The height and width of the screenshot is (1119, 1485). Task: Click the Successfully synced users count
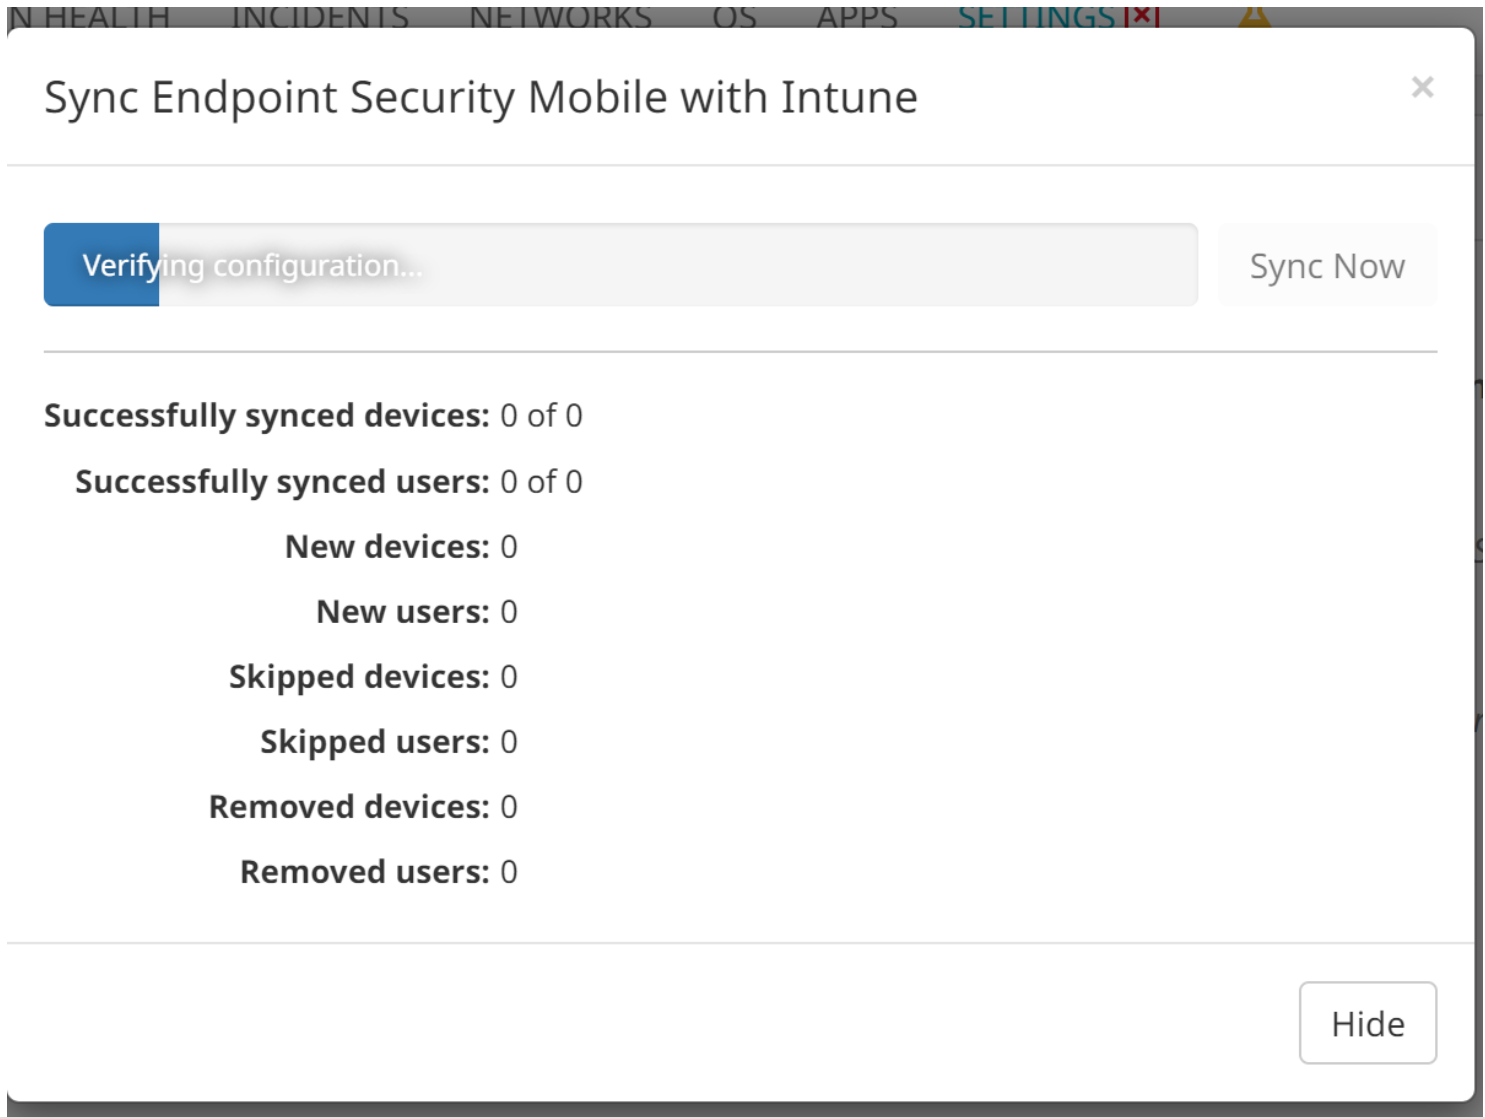click(x=541, y=482)
